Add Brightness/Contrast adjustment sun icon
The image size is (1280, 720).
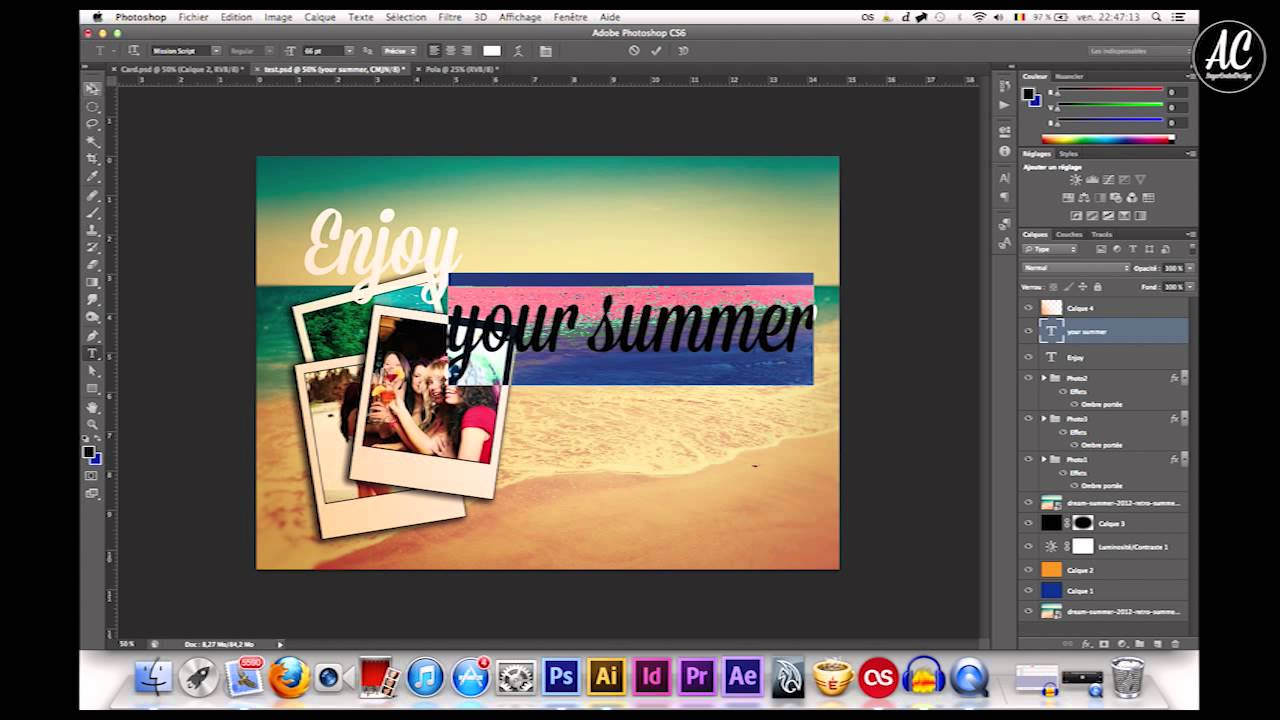pyautogui.click(x=1075, y=180)
